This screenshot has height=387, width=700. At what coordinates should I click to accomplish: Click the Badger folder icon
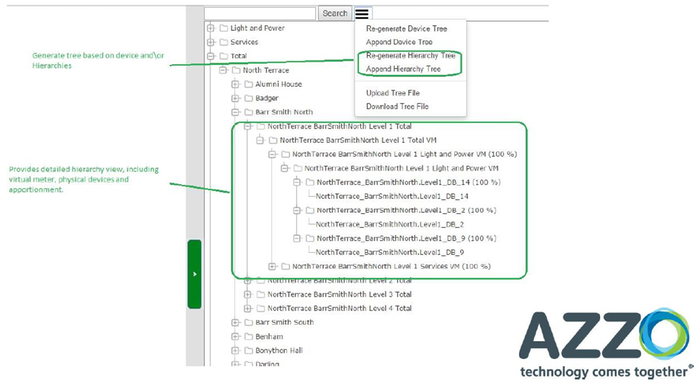tap(249, 98)
